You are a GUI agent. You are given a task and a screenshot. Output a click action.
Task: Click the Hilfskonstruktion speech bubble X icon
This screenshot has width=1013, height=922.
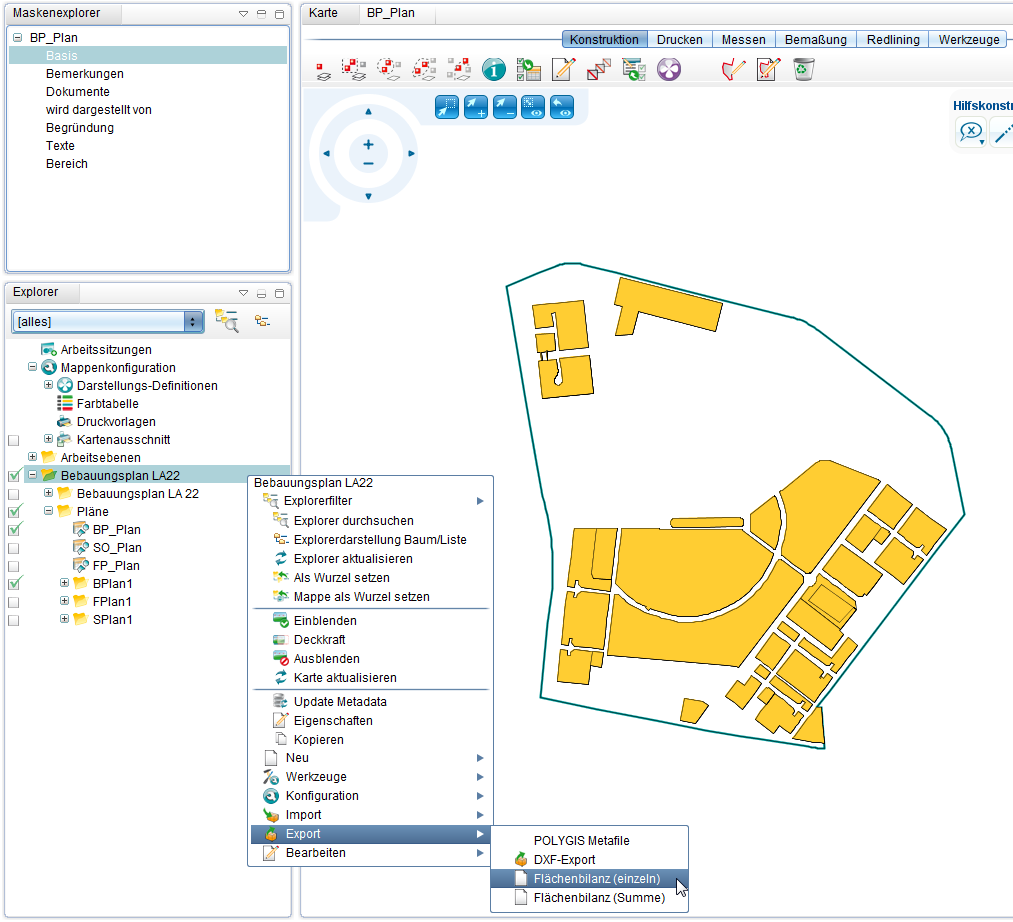(x=969, y=132)
